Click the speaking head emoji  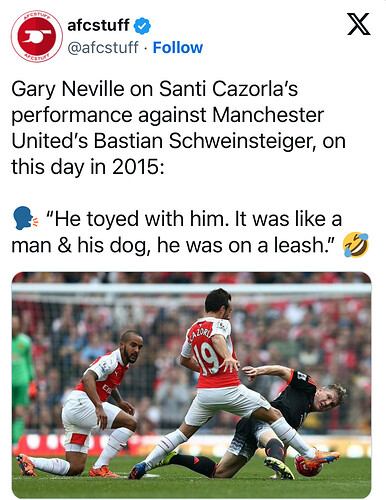tap(26, 218)
